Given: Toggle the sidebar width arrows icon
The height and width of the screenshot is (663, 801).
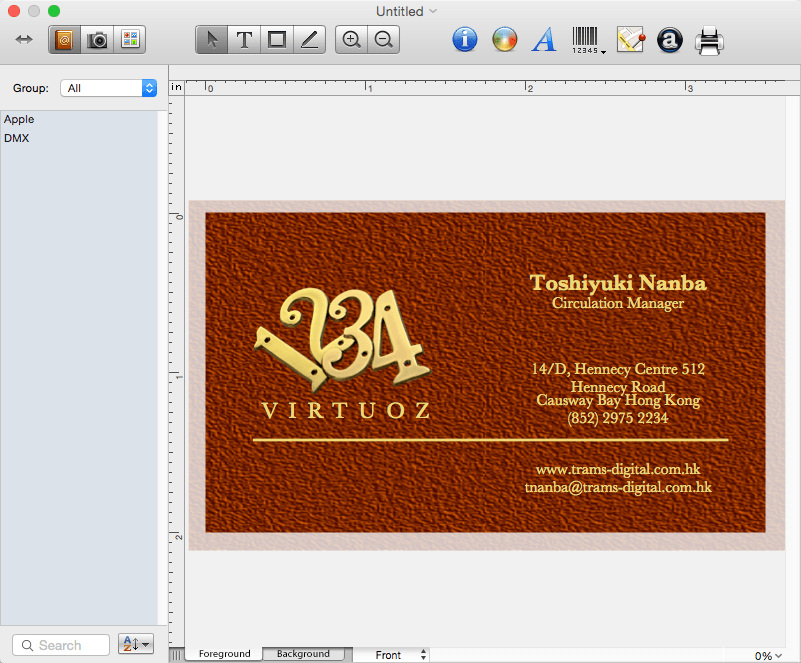Looking at the screenshot, I should (x=24, y=39).
